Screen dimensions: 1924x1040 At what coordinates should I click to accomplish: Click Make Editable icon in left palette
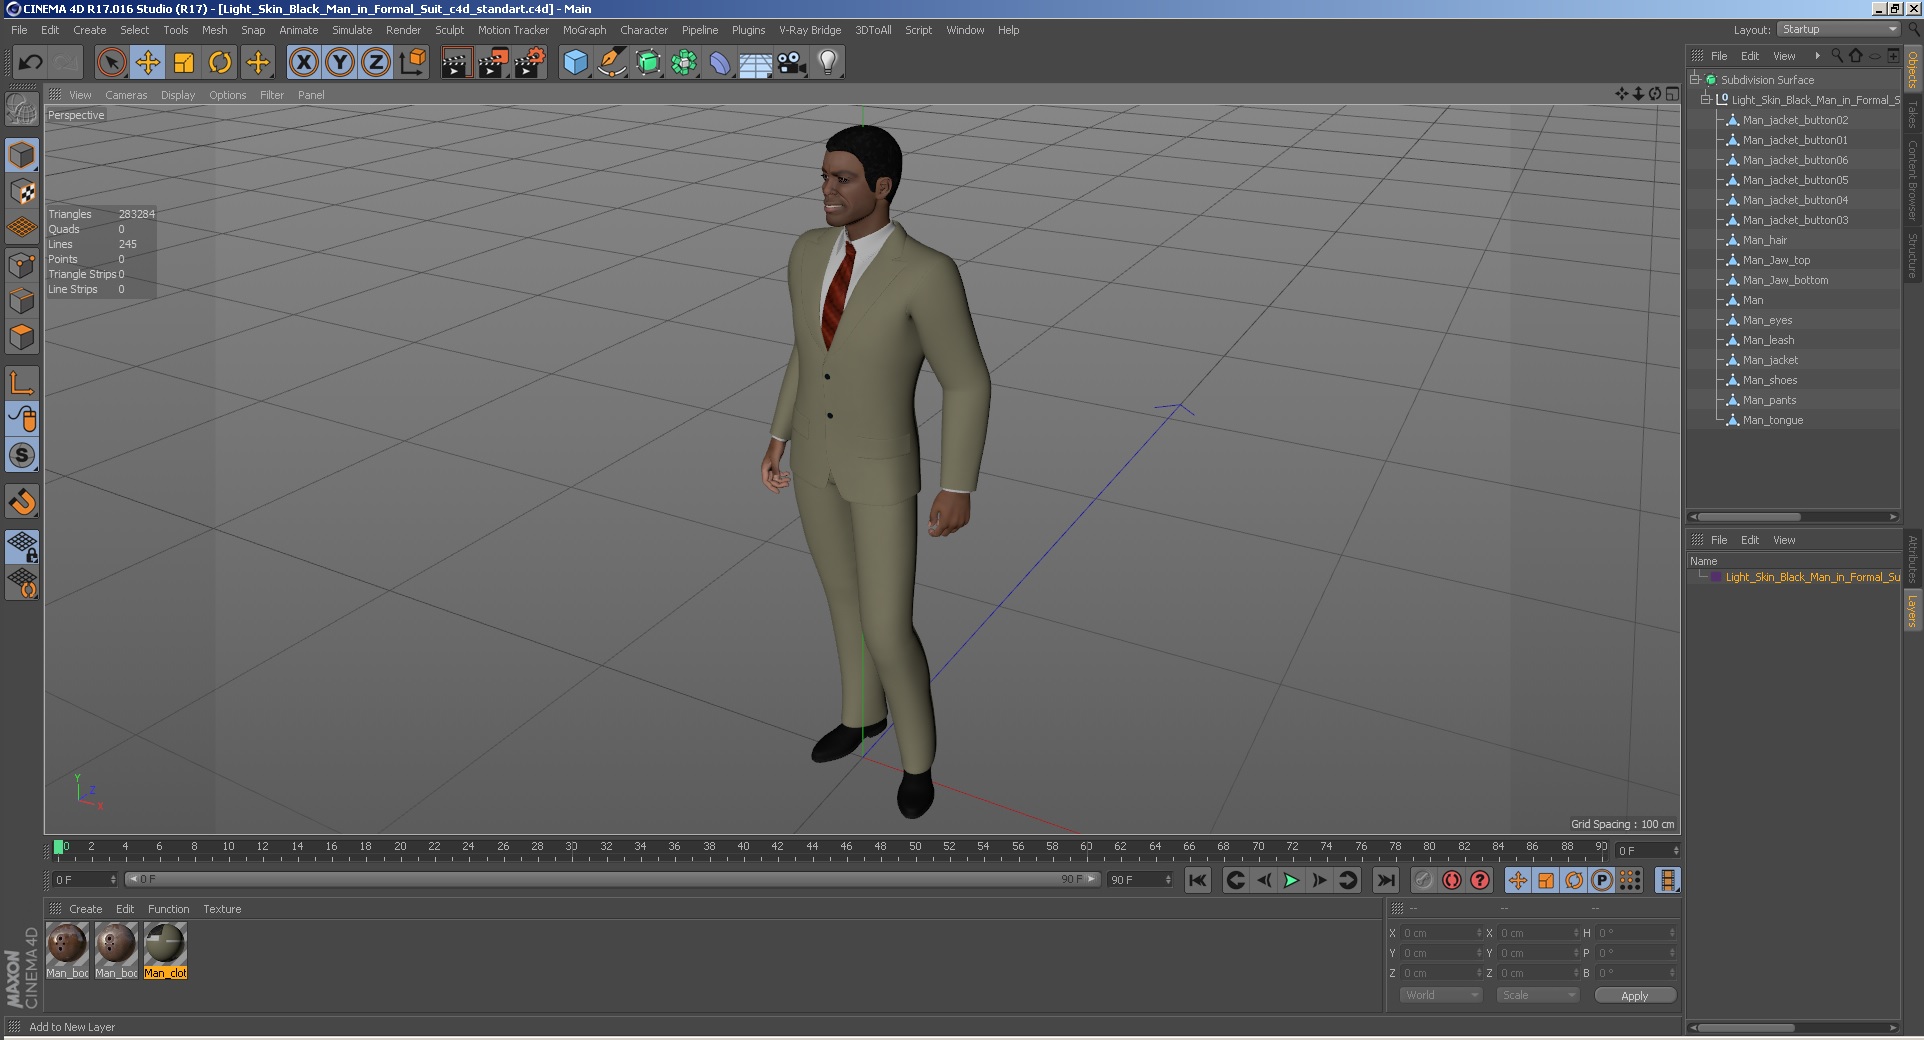coord(22,109)
